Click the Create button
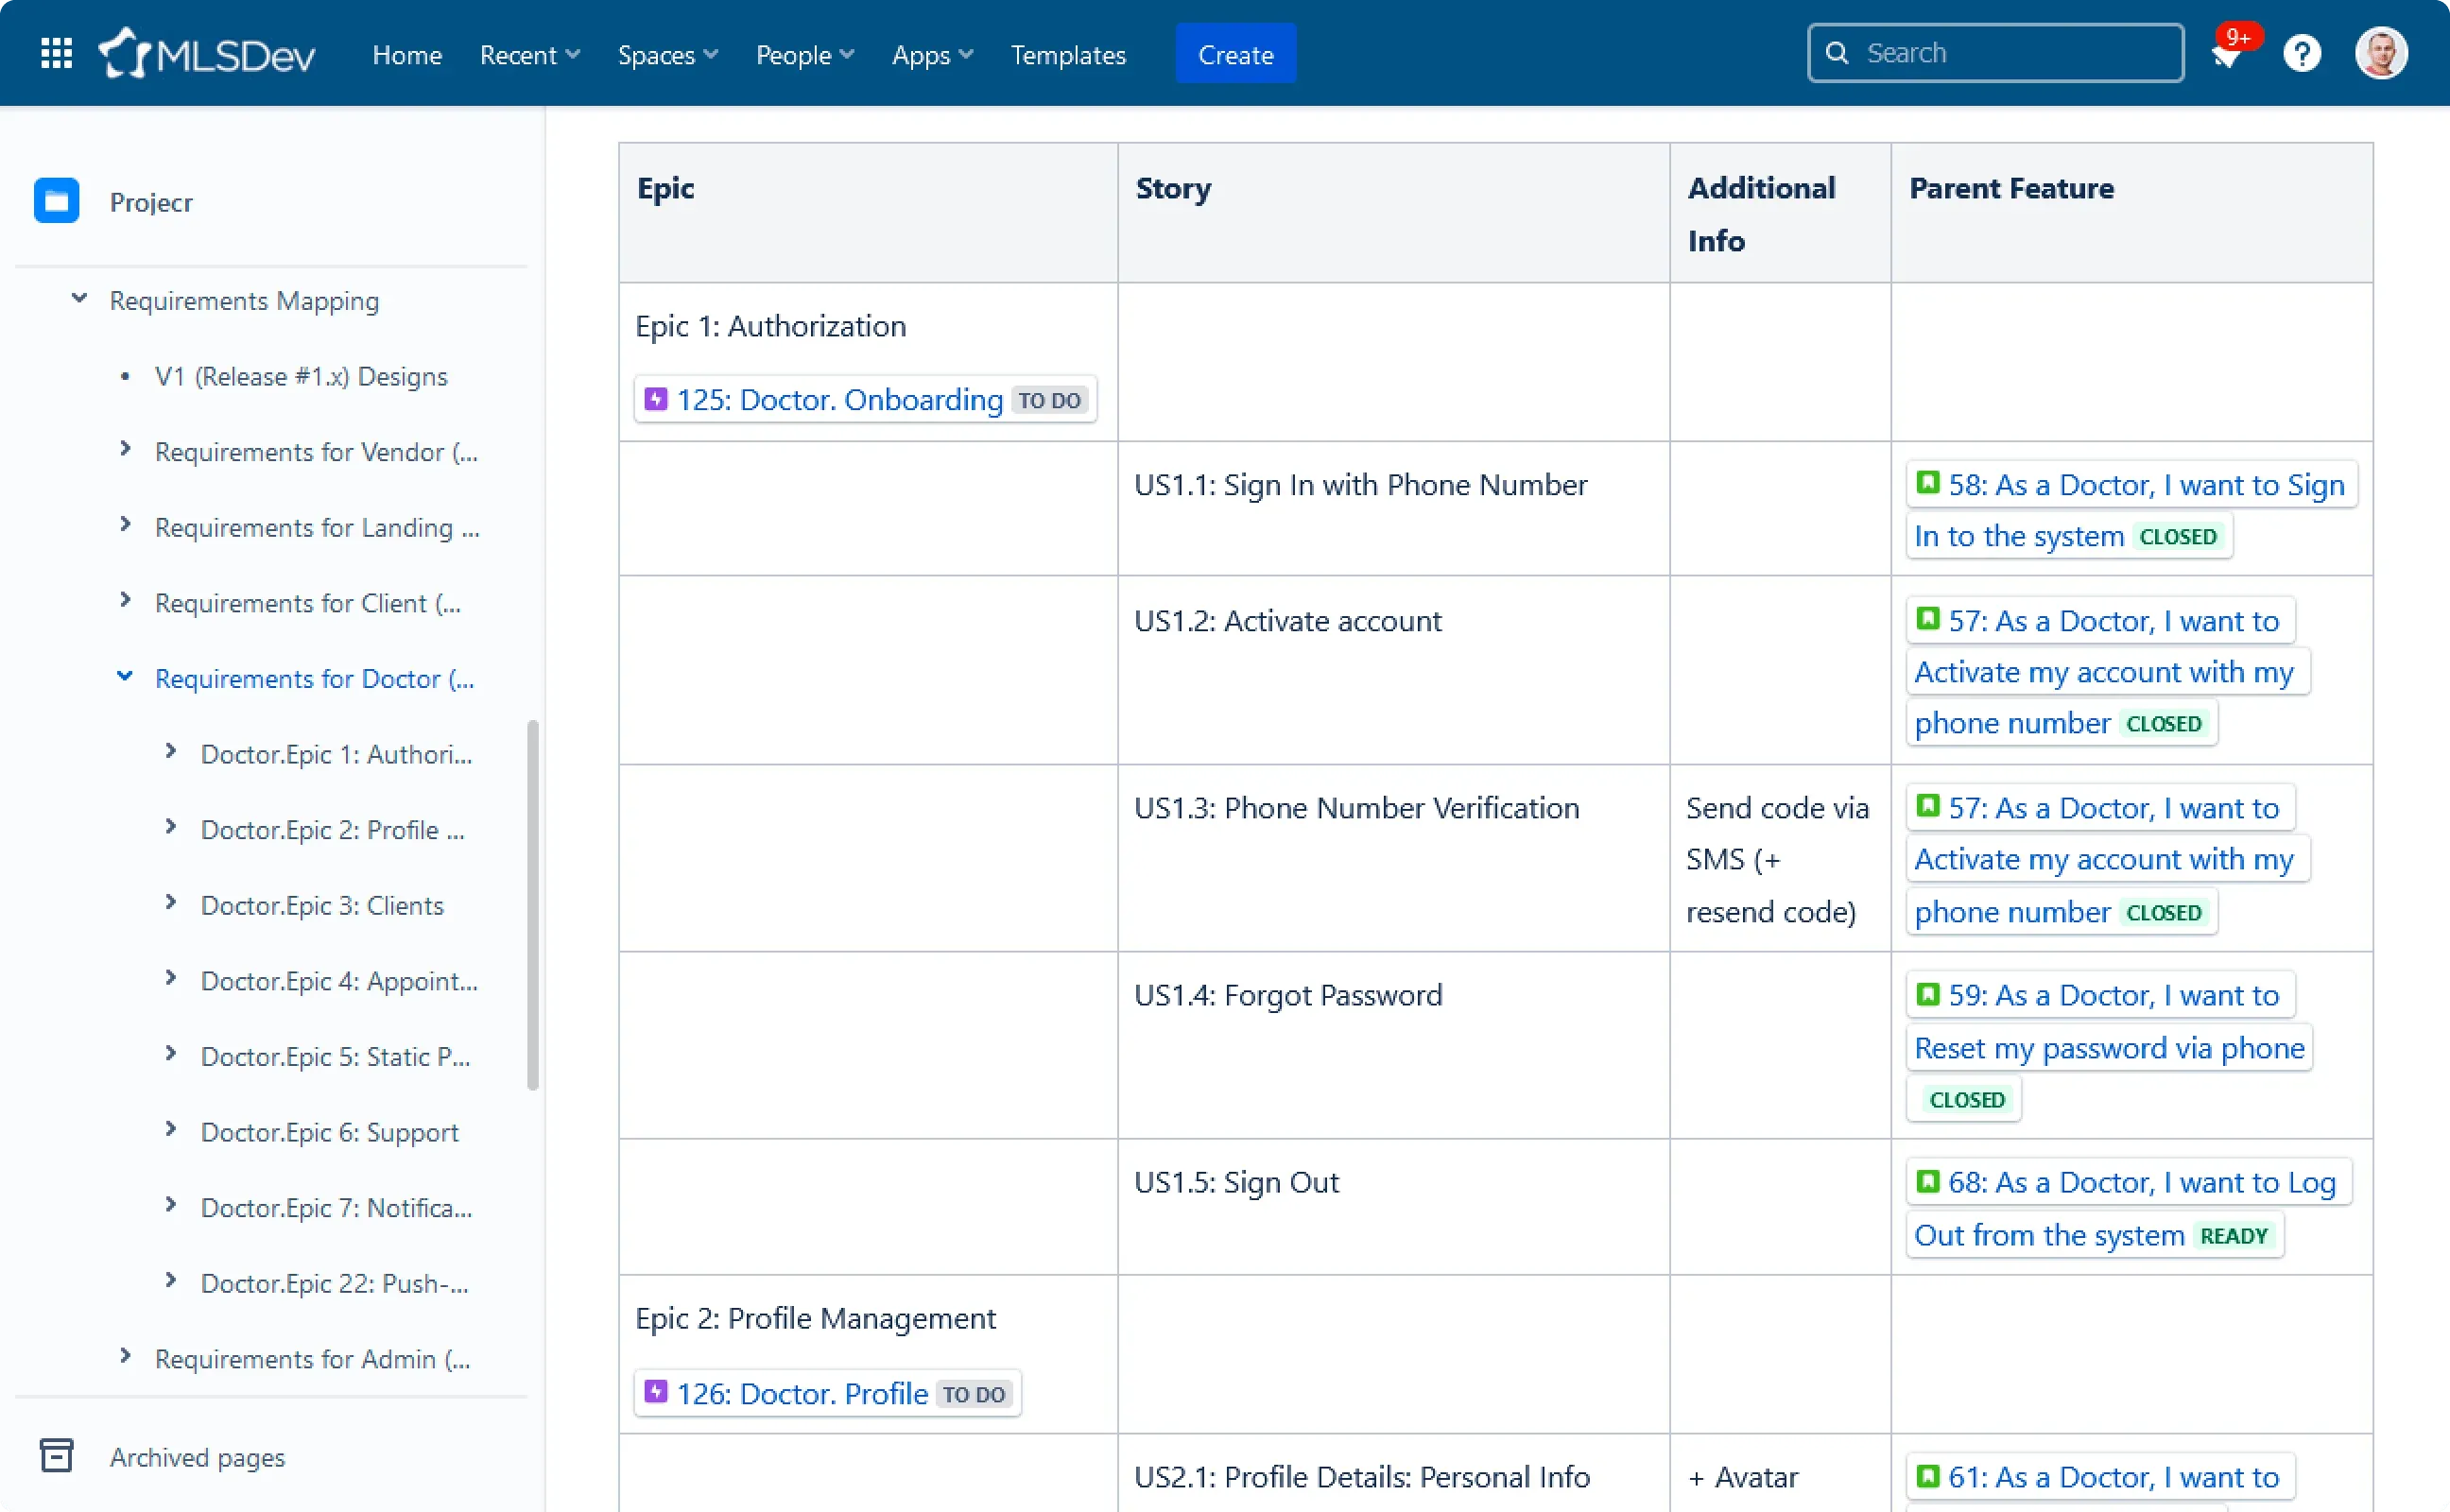 pyautogui.click(x=1234, y=53)
